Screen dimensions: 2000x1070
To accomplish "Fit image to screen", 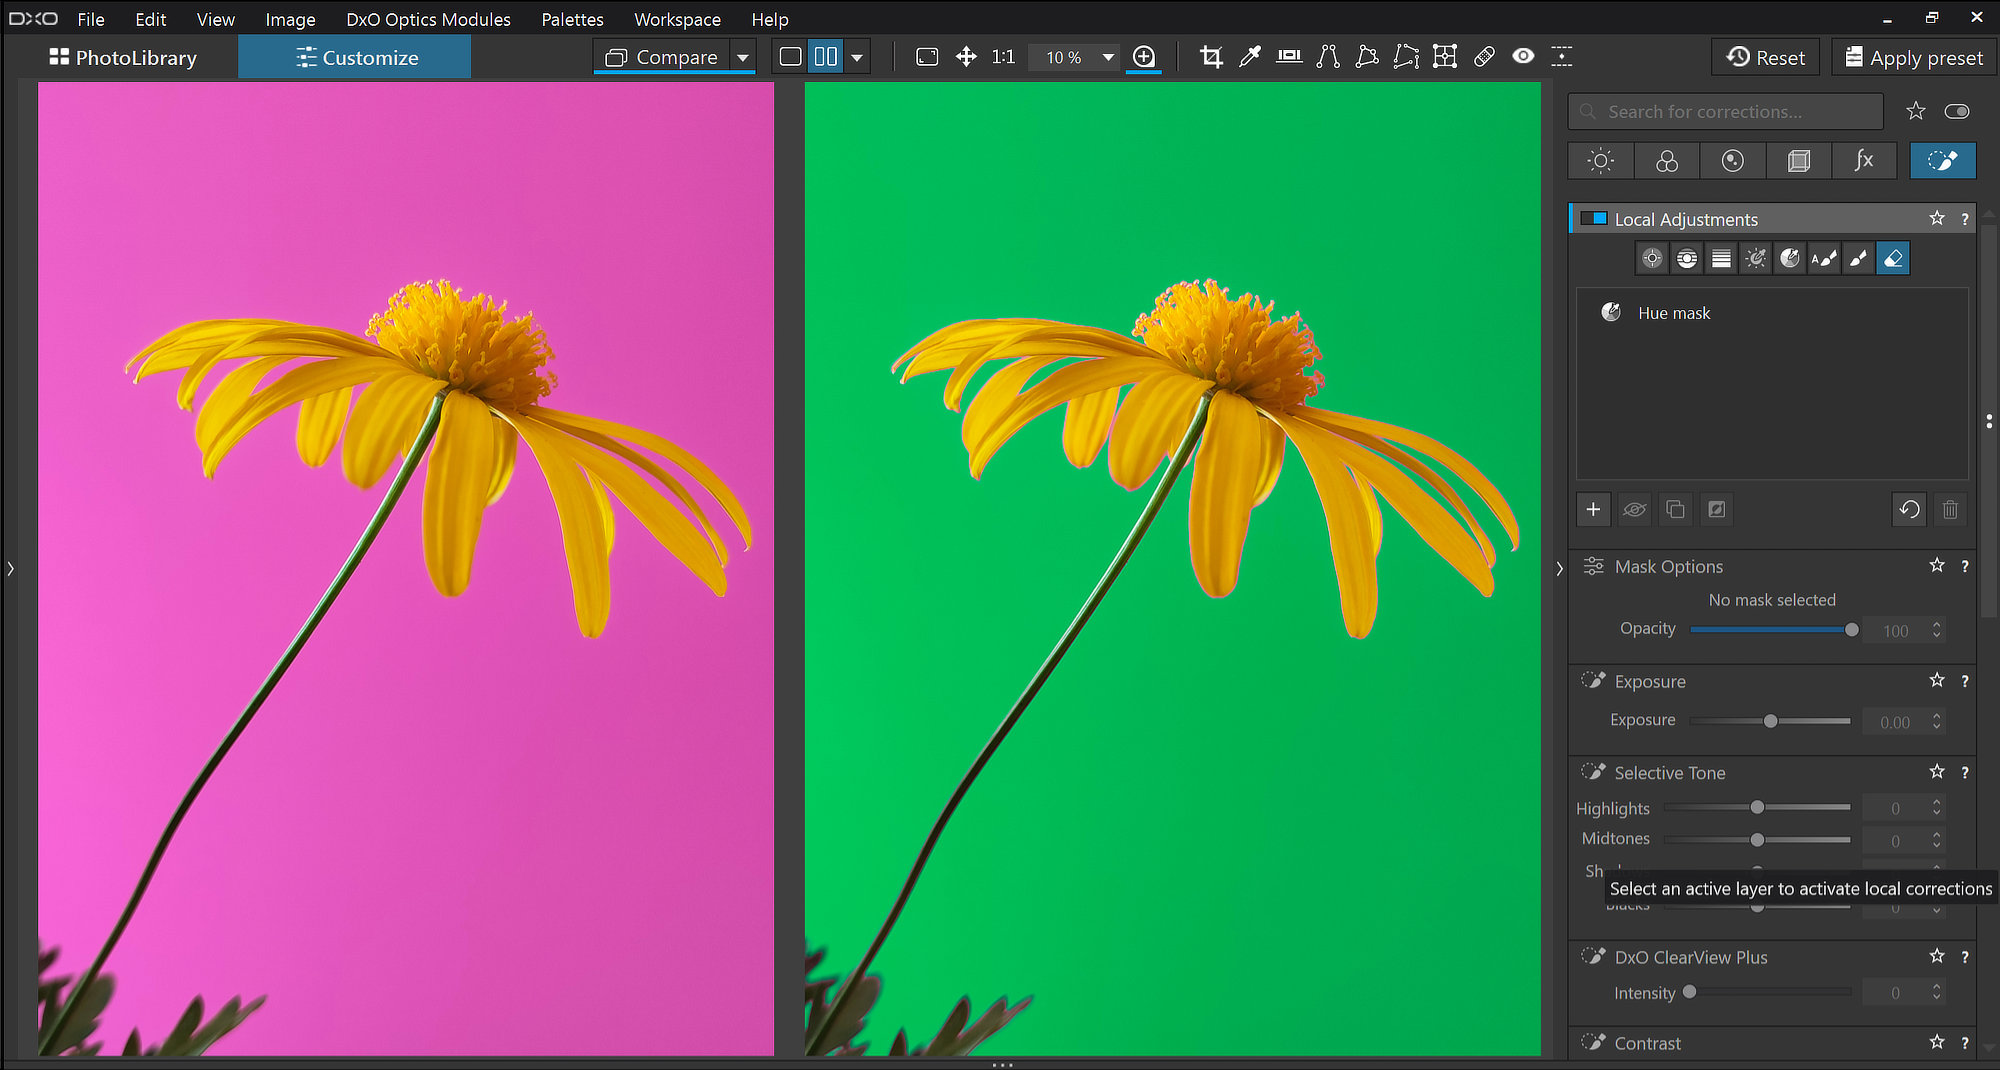I will coord(927,57).
